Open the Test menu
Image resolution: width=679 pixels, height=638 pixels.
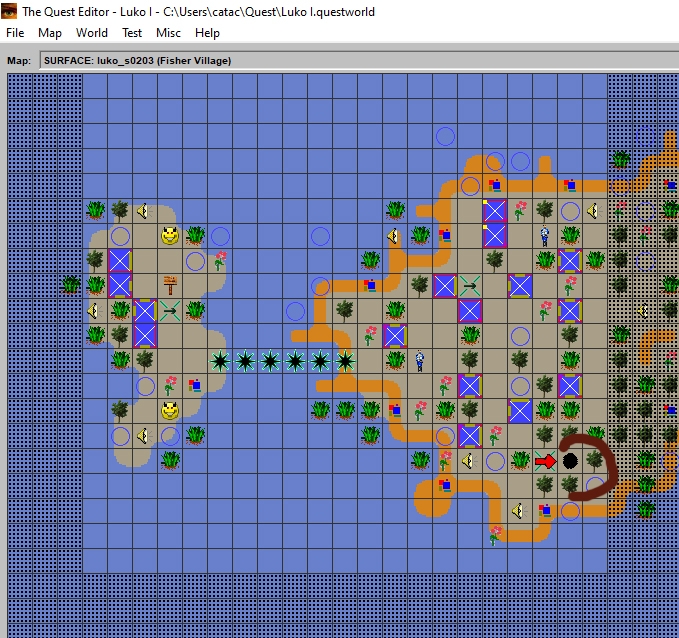click(132, 33)
